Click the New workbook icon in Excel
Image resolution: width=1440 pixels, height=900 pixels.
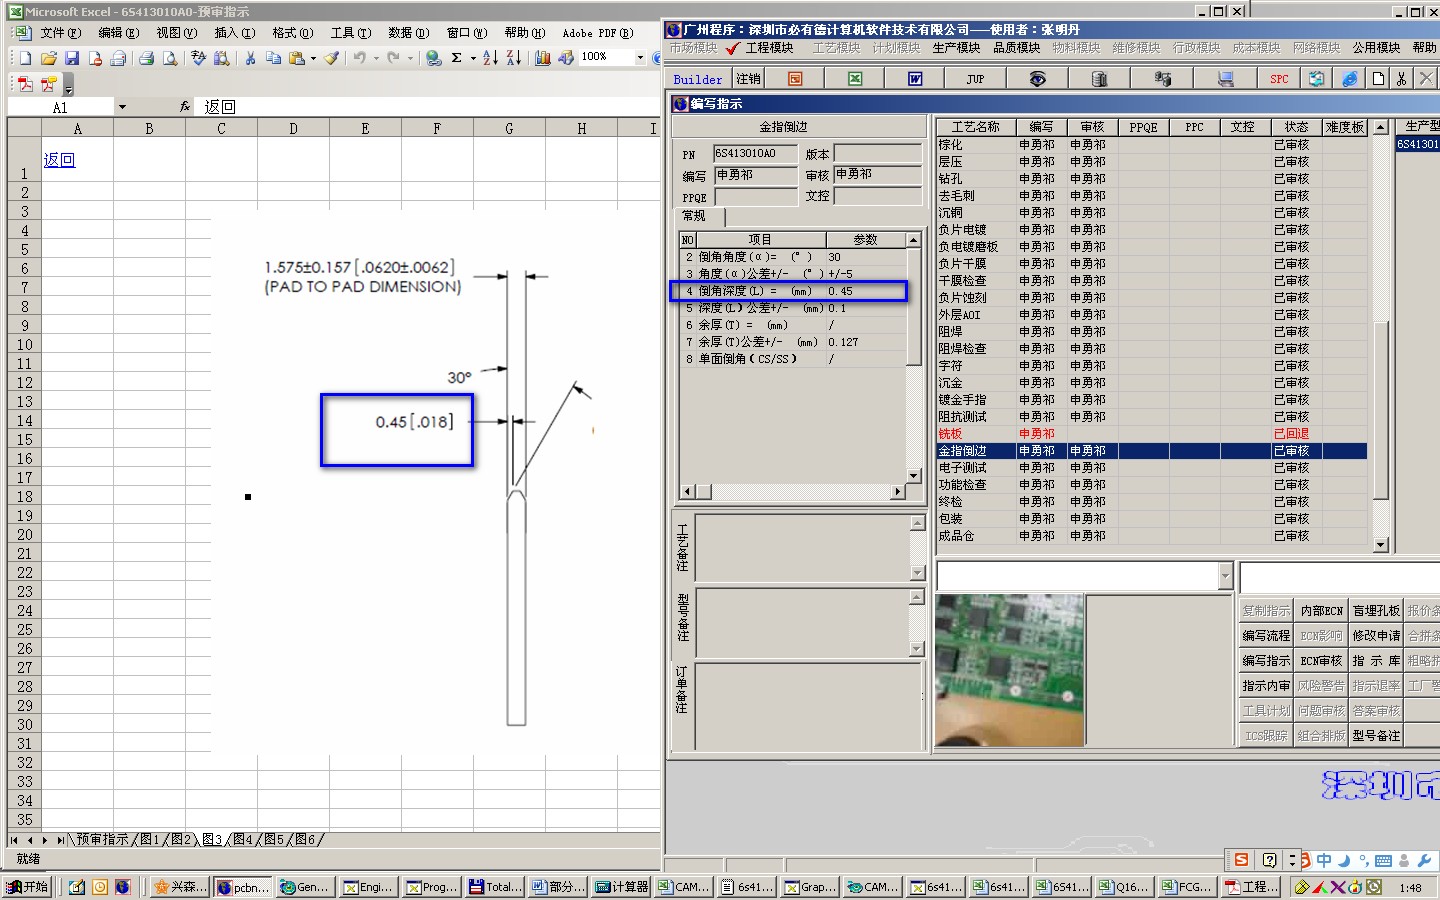[x=25, y=58]
